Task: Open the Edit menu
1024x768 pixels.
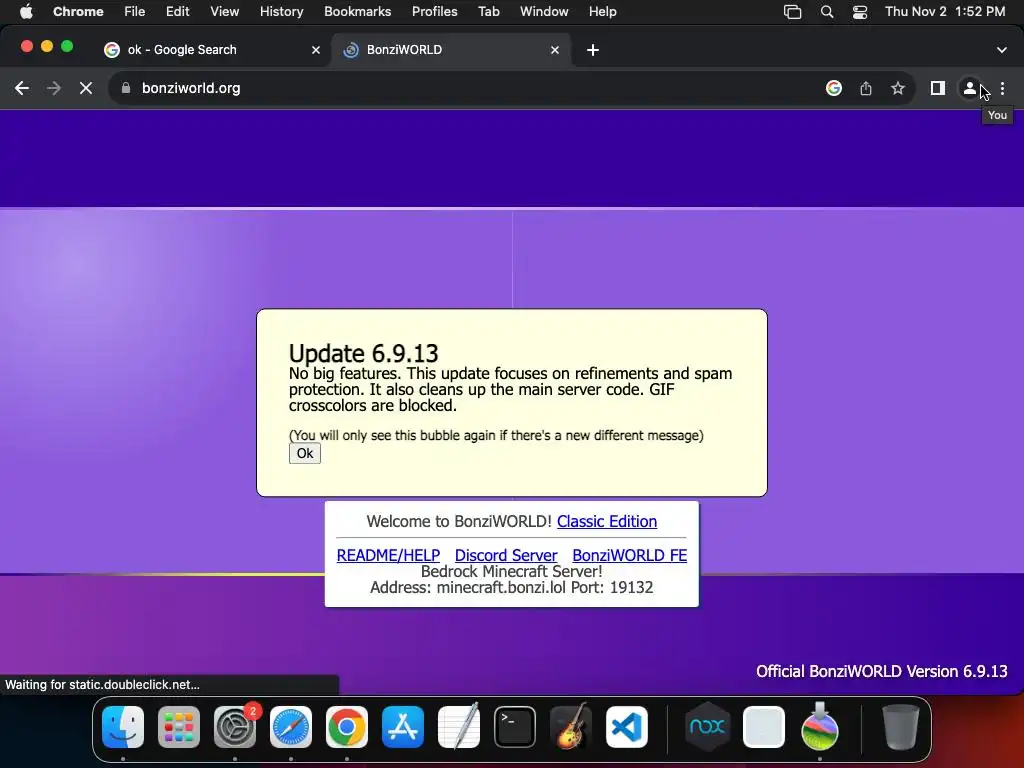Action: (177, 12)
